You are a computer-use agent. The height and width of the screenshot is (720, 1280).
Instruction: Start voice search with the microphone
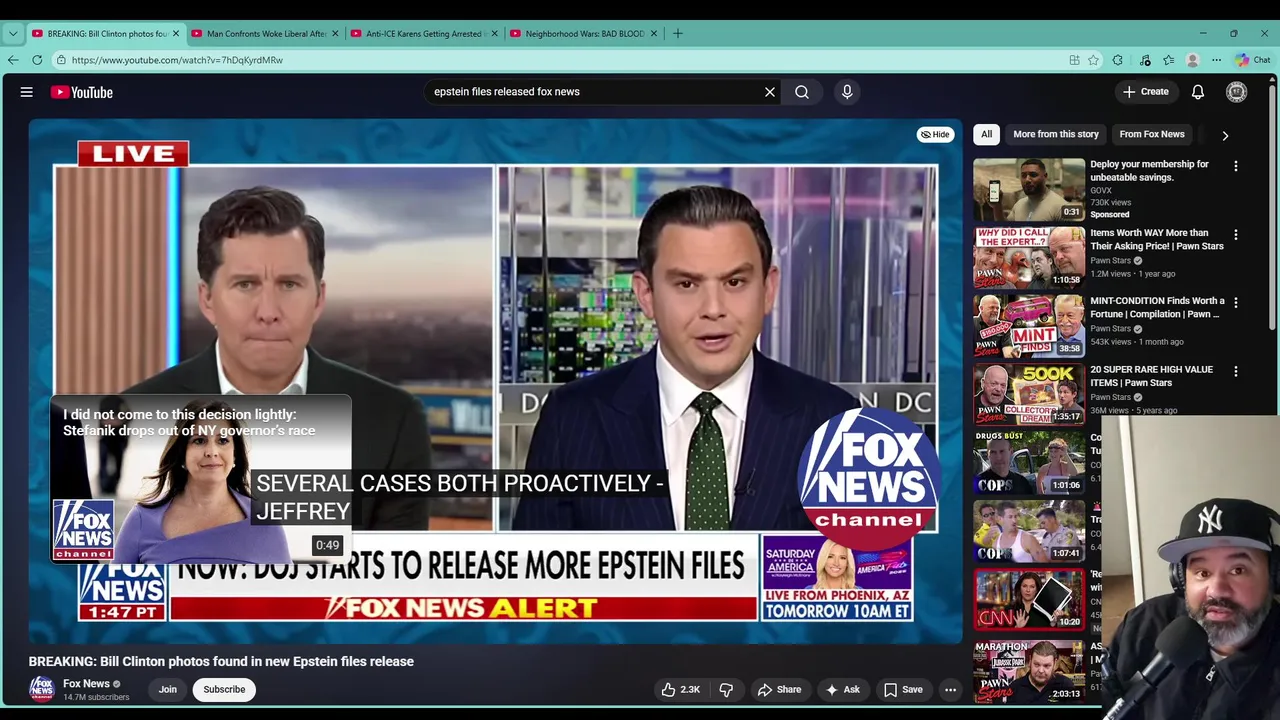click(847, 92)
